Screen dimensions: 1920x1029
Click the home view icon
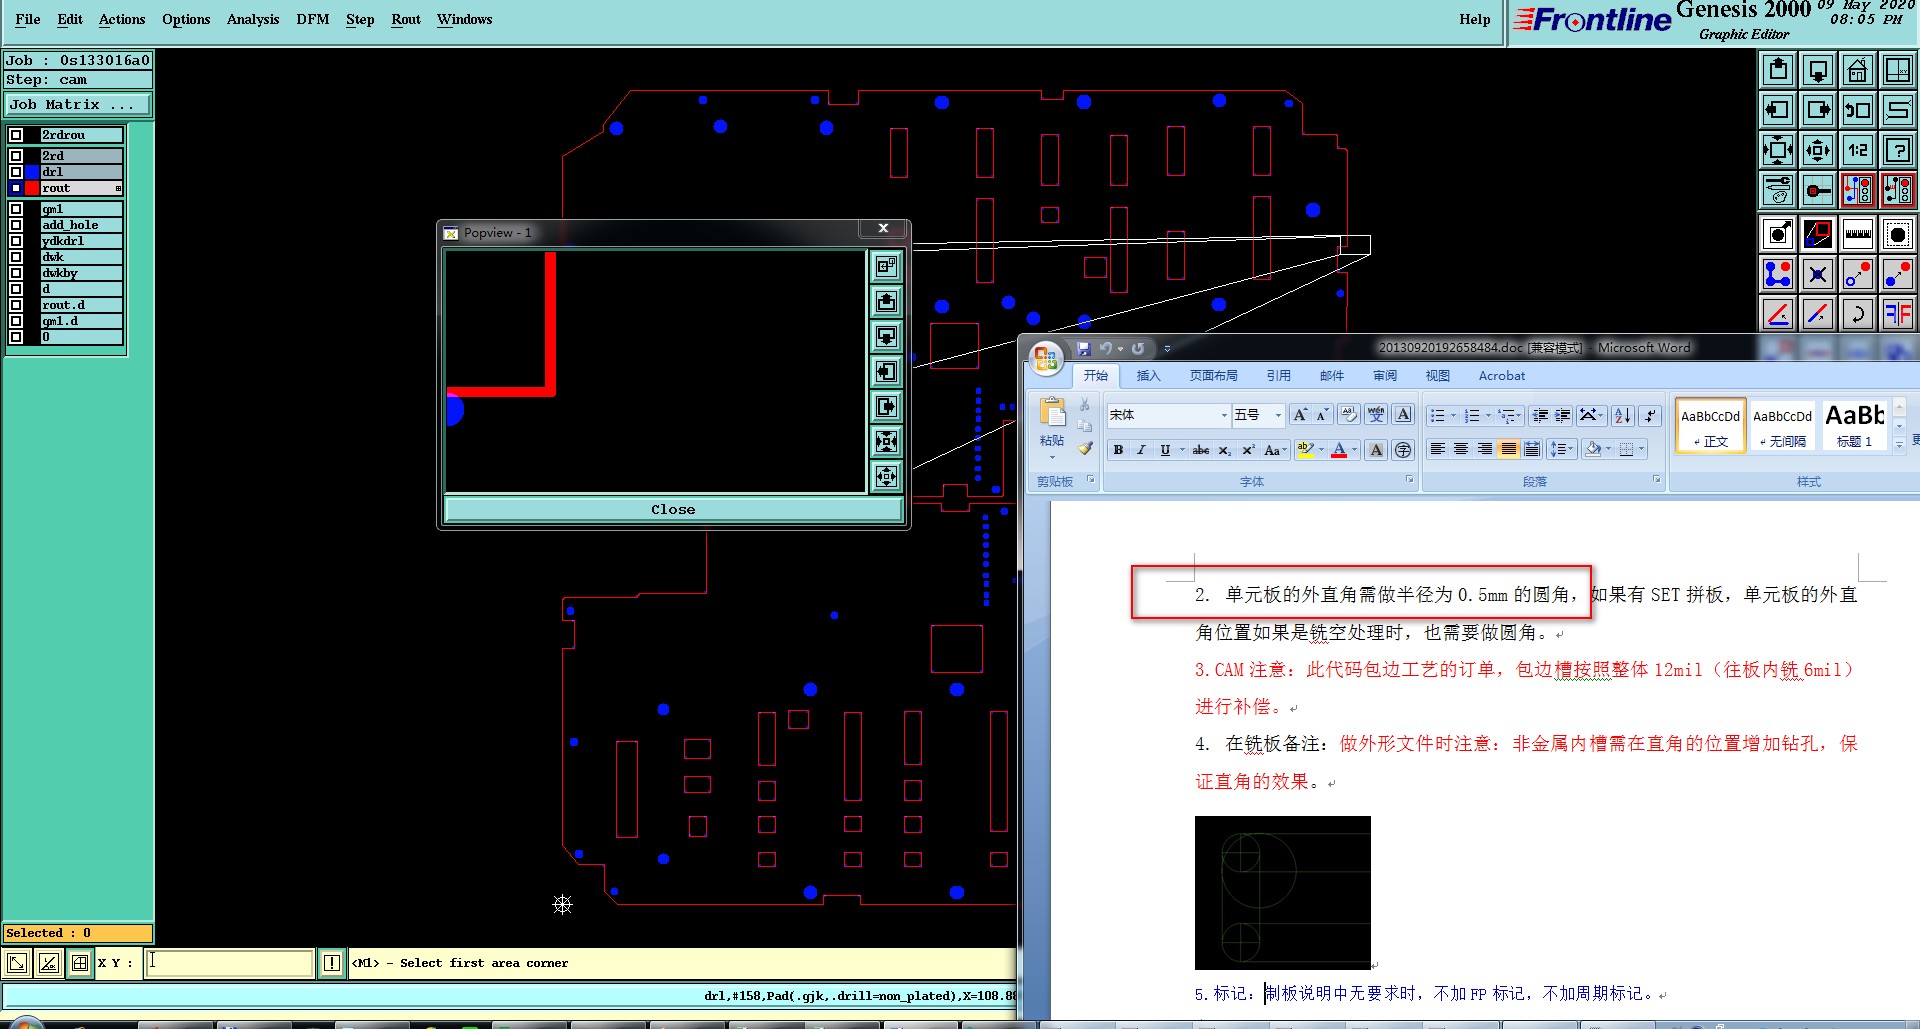[x=1858, y=70]
